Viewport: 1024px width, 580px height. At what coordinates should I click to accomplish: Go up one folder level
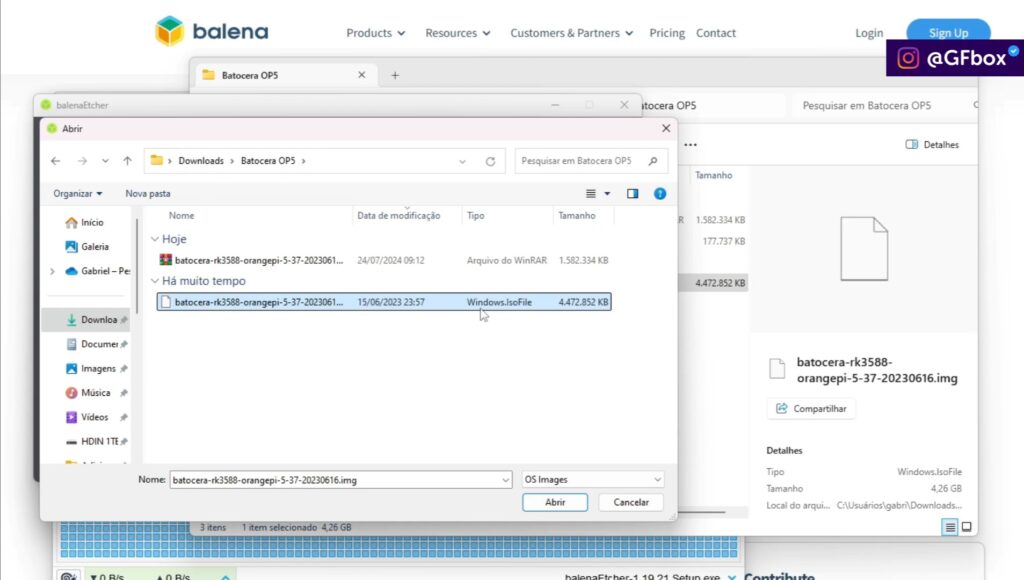pos(127,161)
